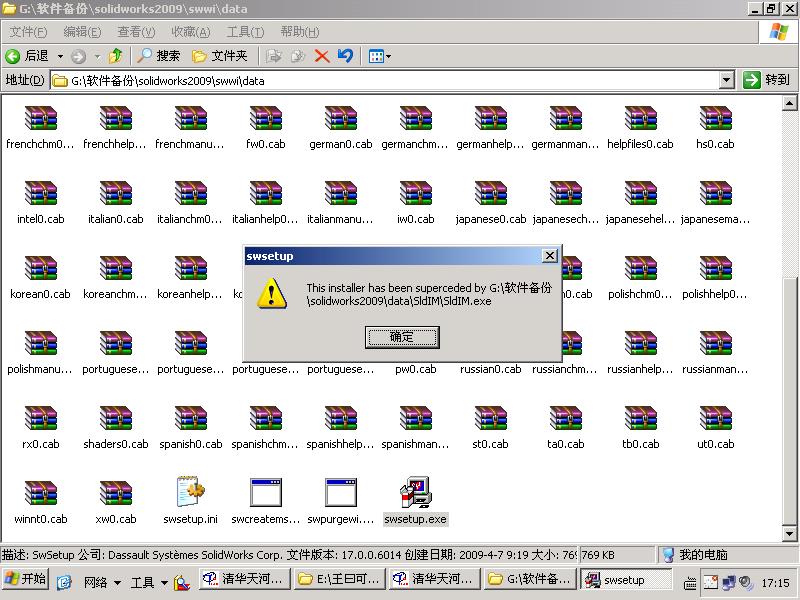This screenshot has width=800, height=600.
Task: Select the shaders0.cab archive icon
Action: click(116, 418)
